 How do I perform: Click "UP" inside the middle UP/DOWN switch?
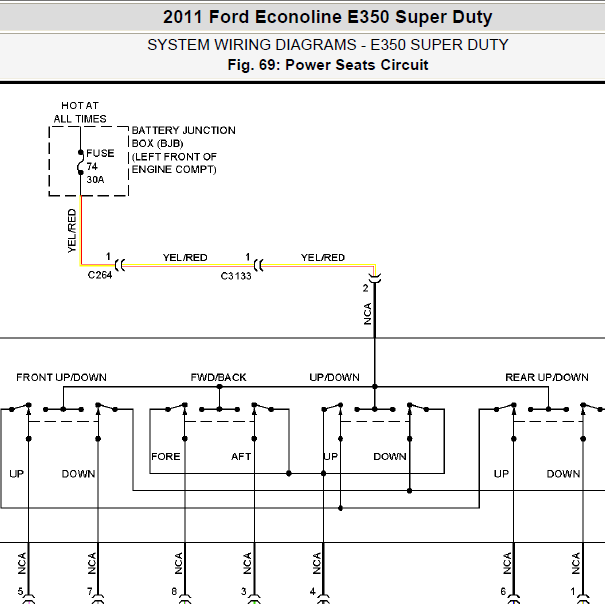tap(331, 457)
